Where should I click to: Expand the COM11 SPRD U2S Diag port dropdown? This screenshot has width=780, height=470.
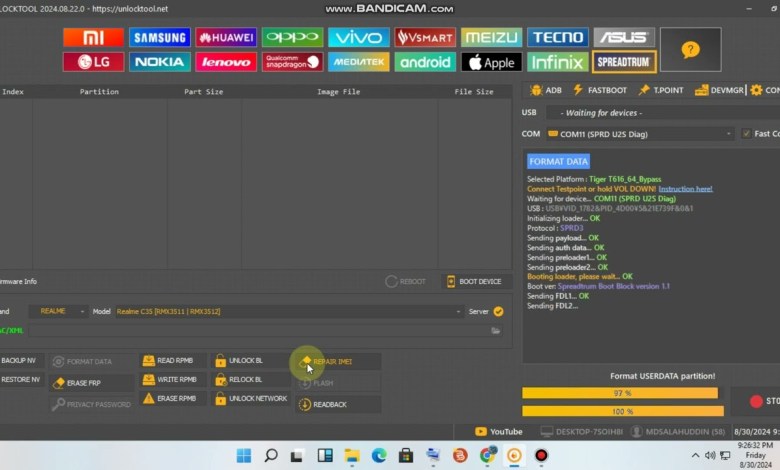tap(640, 134)
